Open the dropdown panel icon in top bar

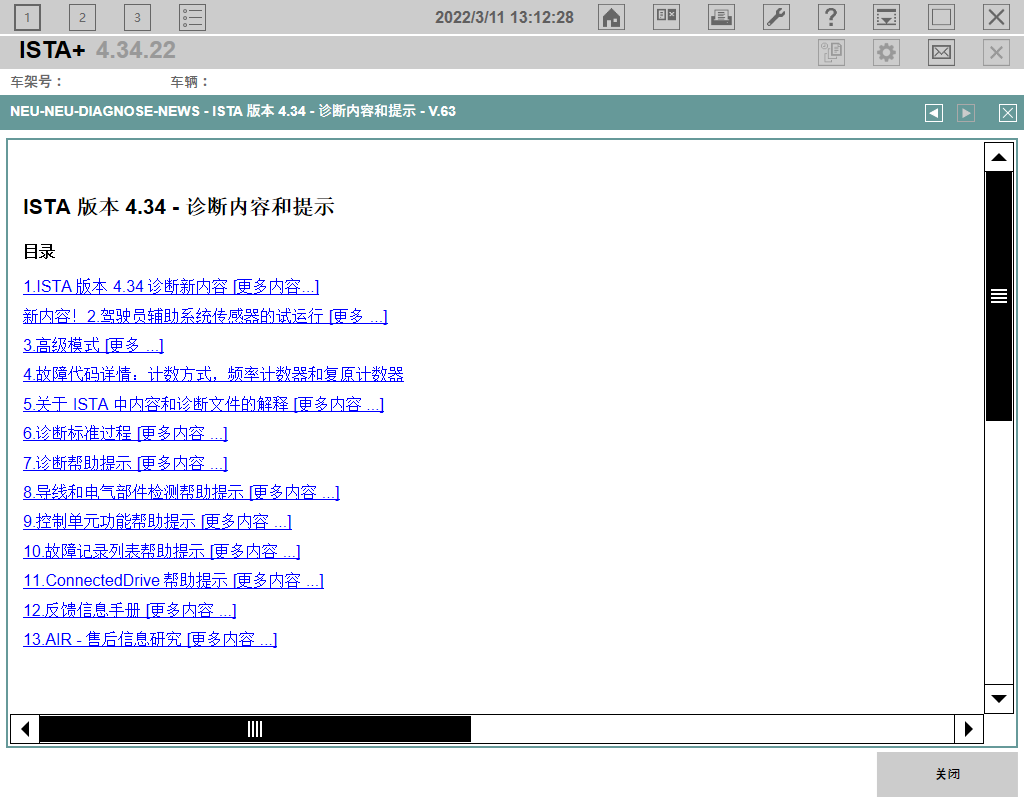[886, 18]
